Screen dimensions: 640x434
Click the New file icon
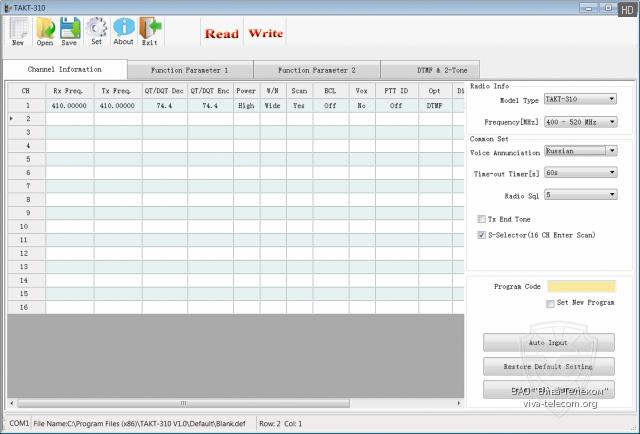18,31
